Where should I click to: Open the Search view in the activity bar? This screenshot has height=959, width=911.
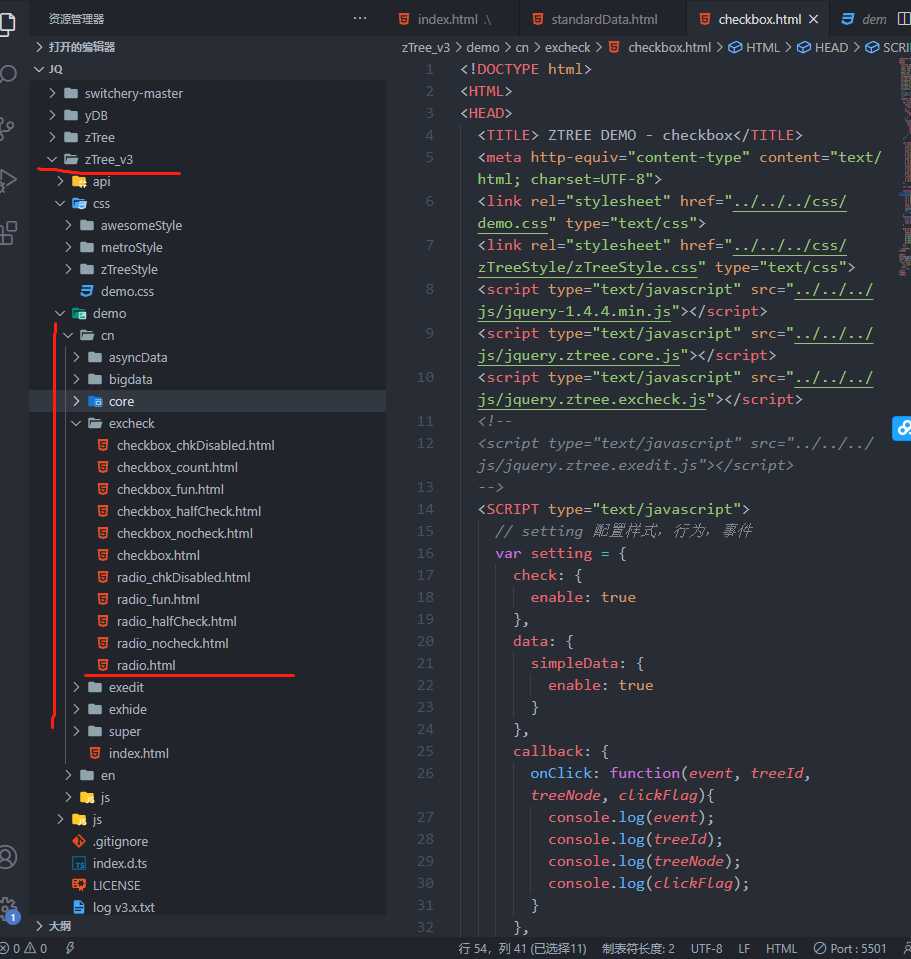7,75
